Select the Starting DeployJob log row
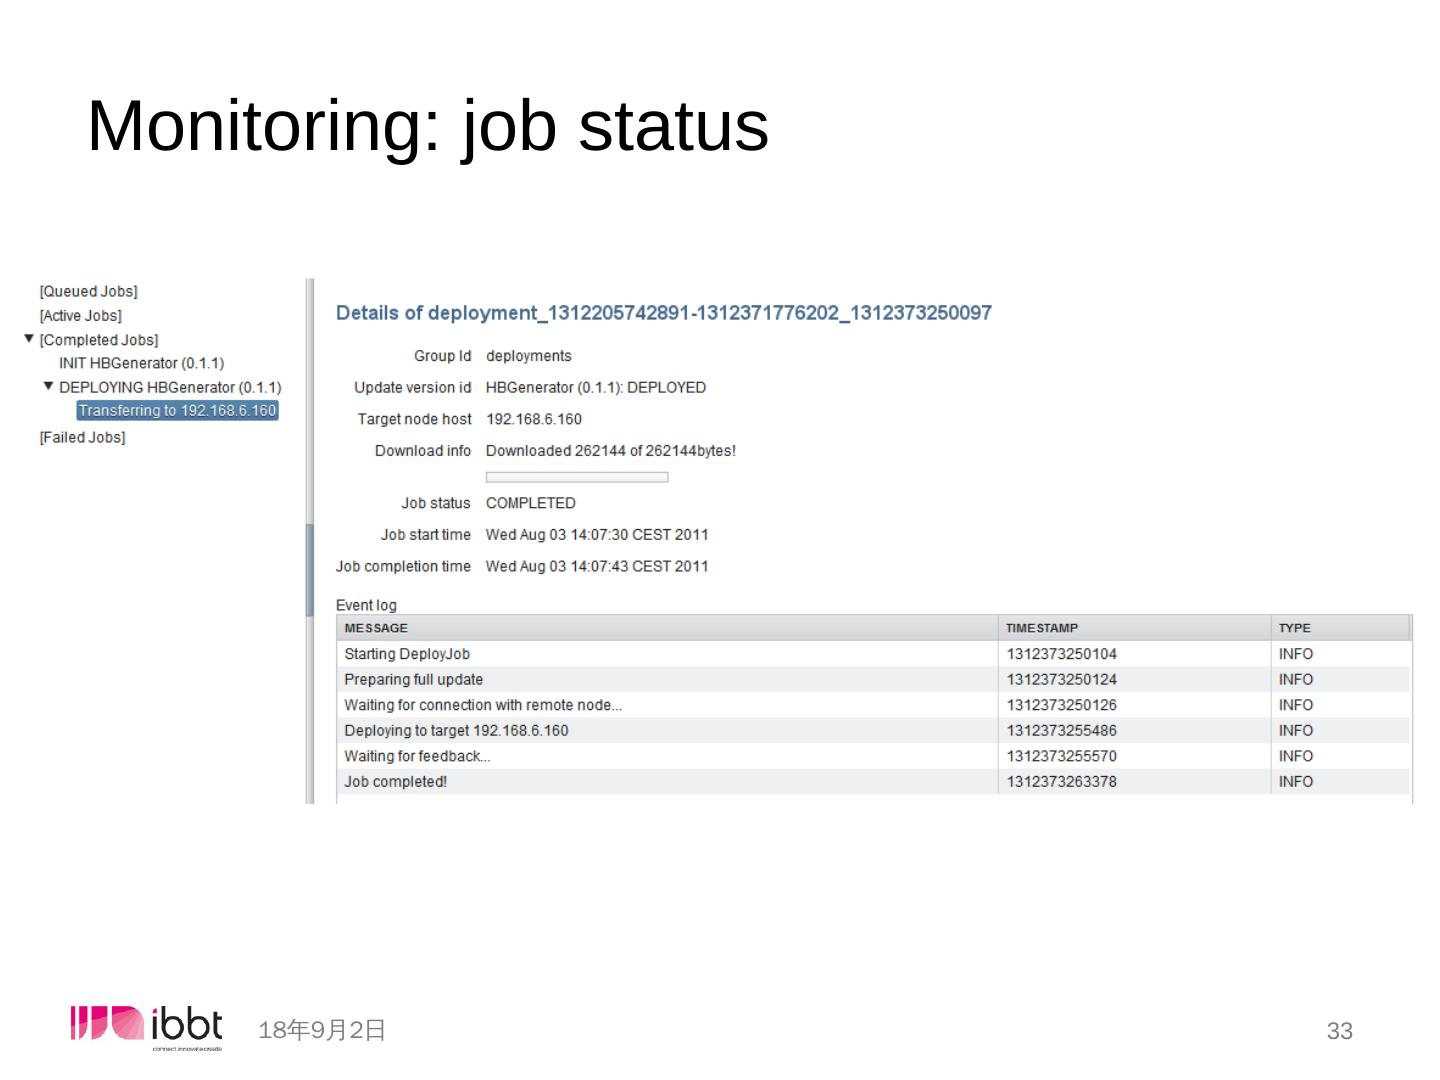Image resolution: width=1440 pixels, height=1080 pixels. pos(407,654)
